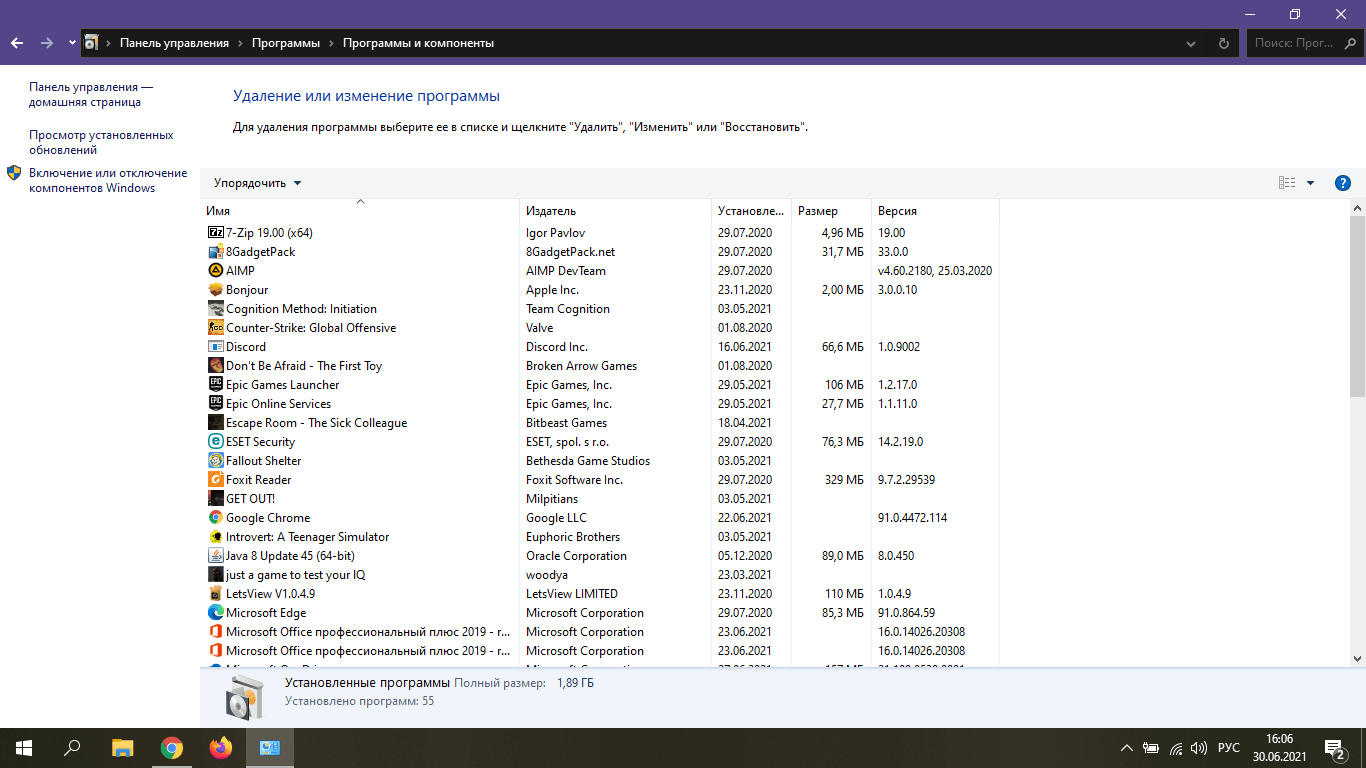1366x768 pixels.
Task: Click the ESET Security icon
Action: 215,441
